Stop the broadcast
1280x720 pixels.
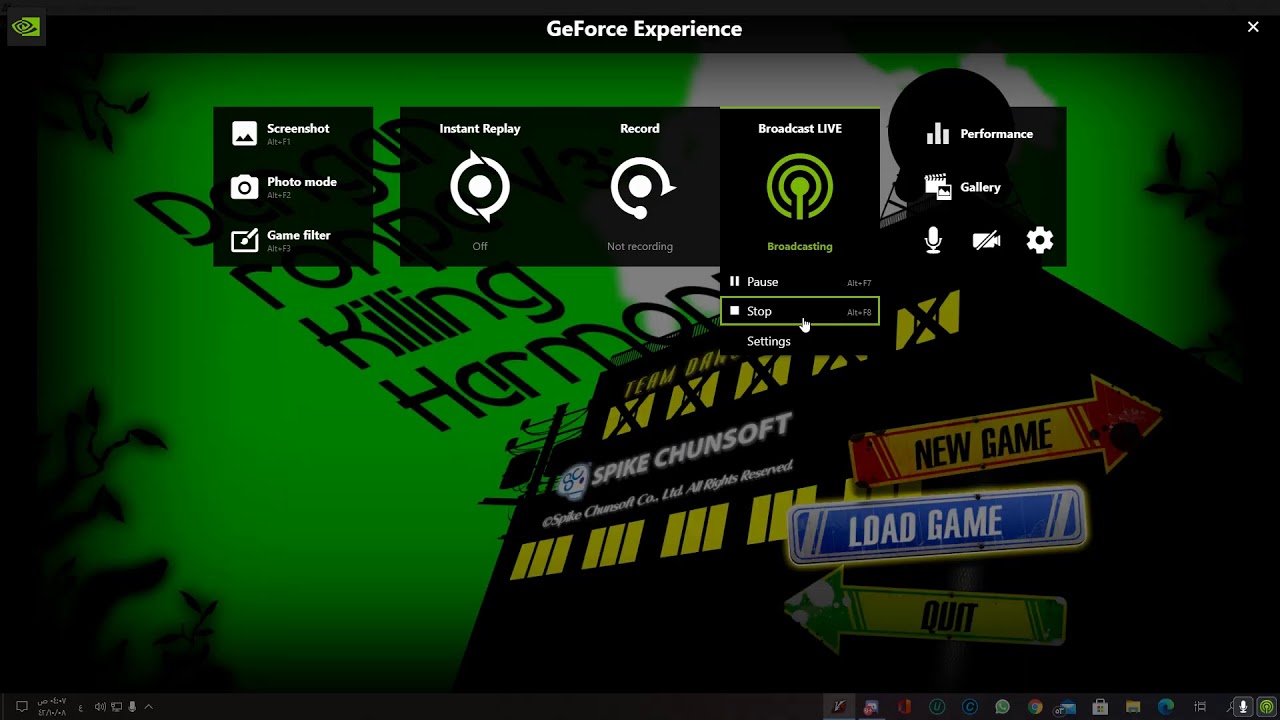[800, 311]
